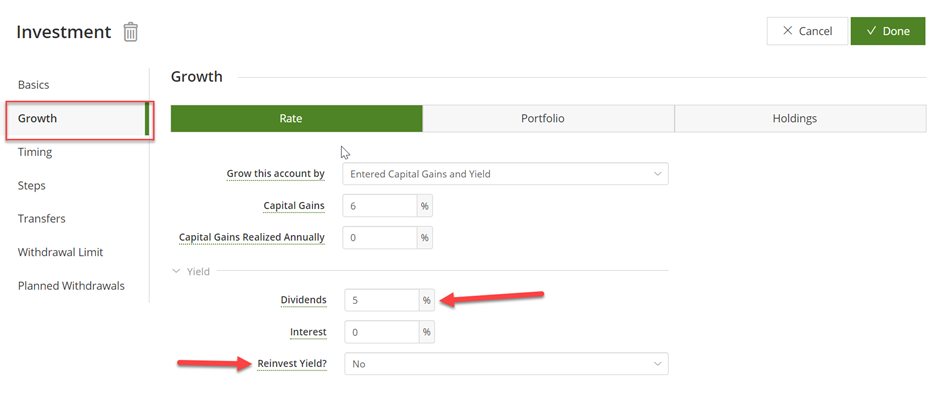Open the Steps sidebar section
This screenshot has height=393, width=940.
(32, 186)
